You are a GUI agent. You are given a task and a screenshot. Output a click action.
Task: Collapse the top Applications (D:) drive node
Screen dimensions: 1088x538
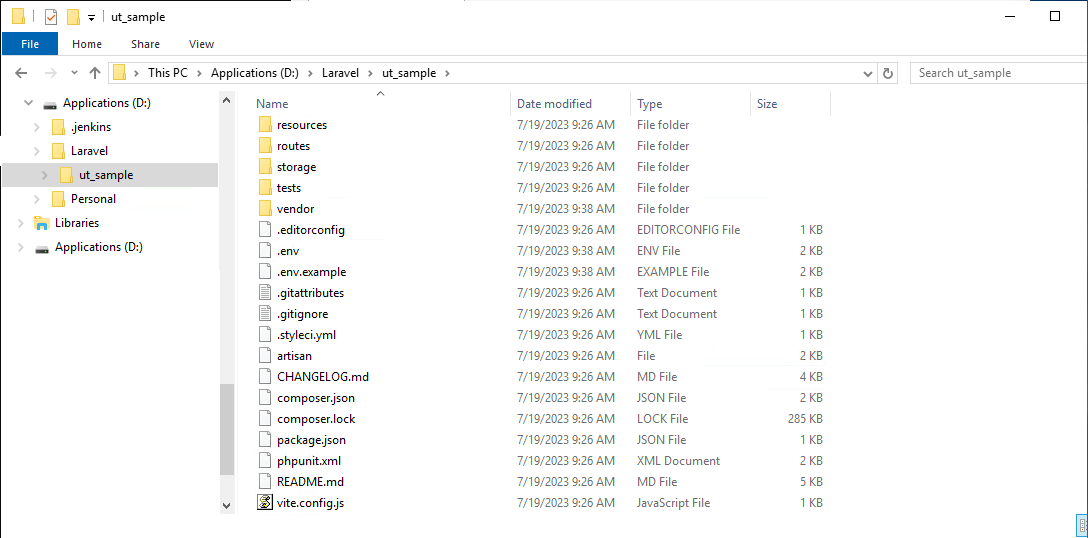(x=28, y=103)
